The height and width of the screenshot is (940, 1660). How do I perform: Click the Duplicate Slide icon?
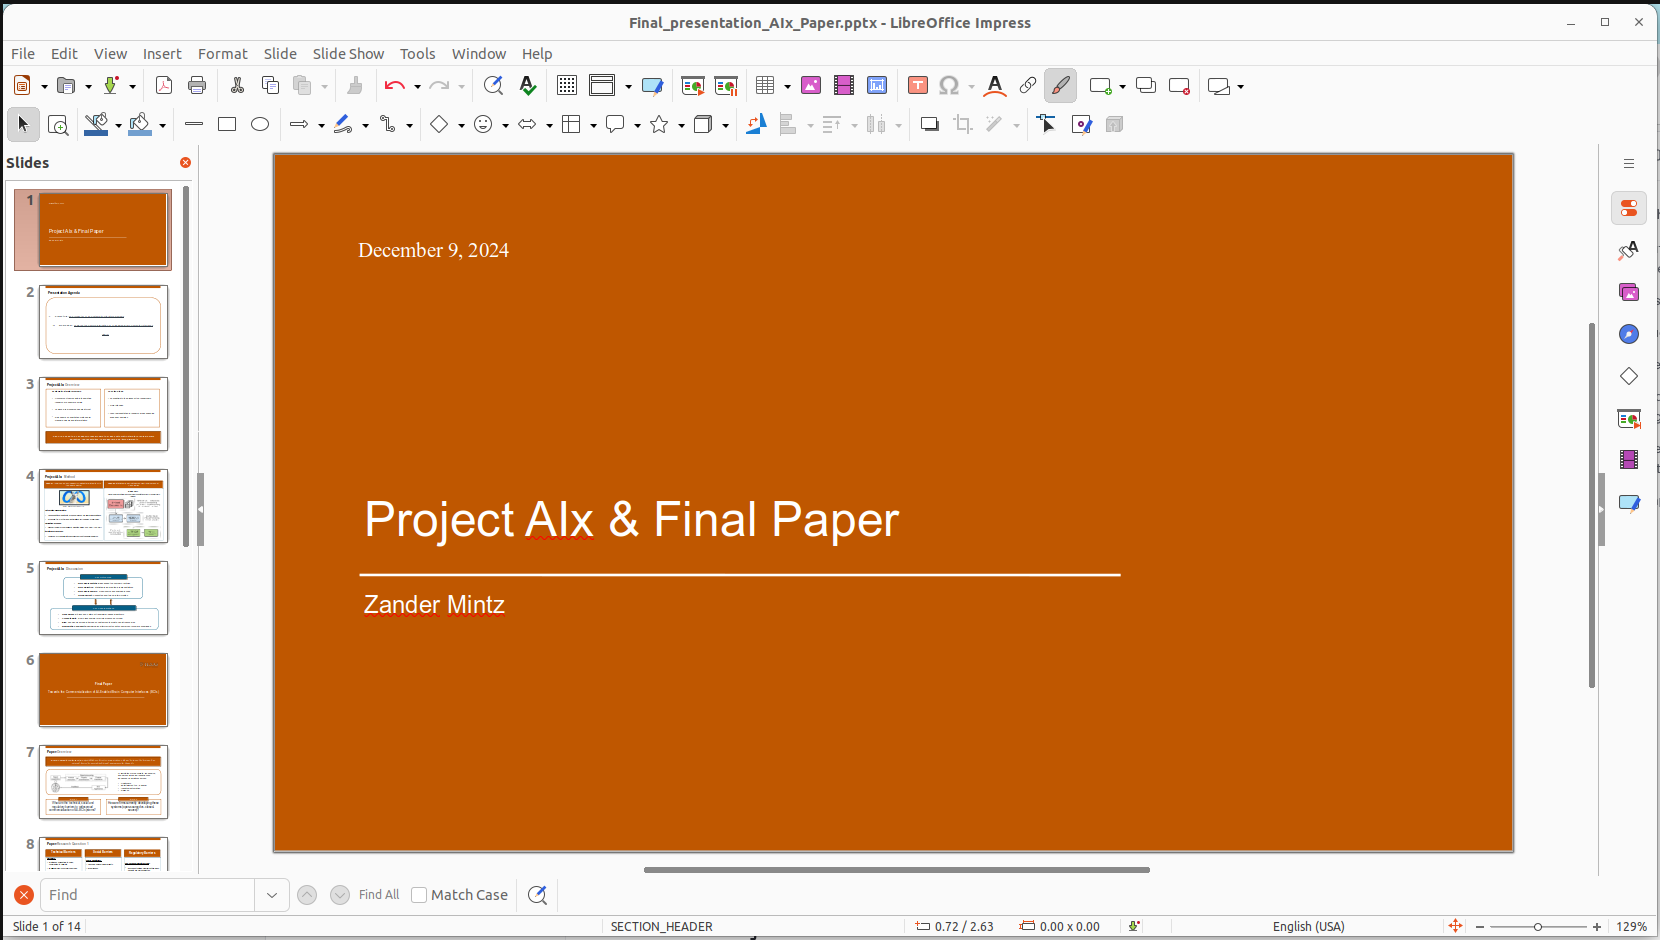(x=1146, y=86)
